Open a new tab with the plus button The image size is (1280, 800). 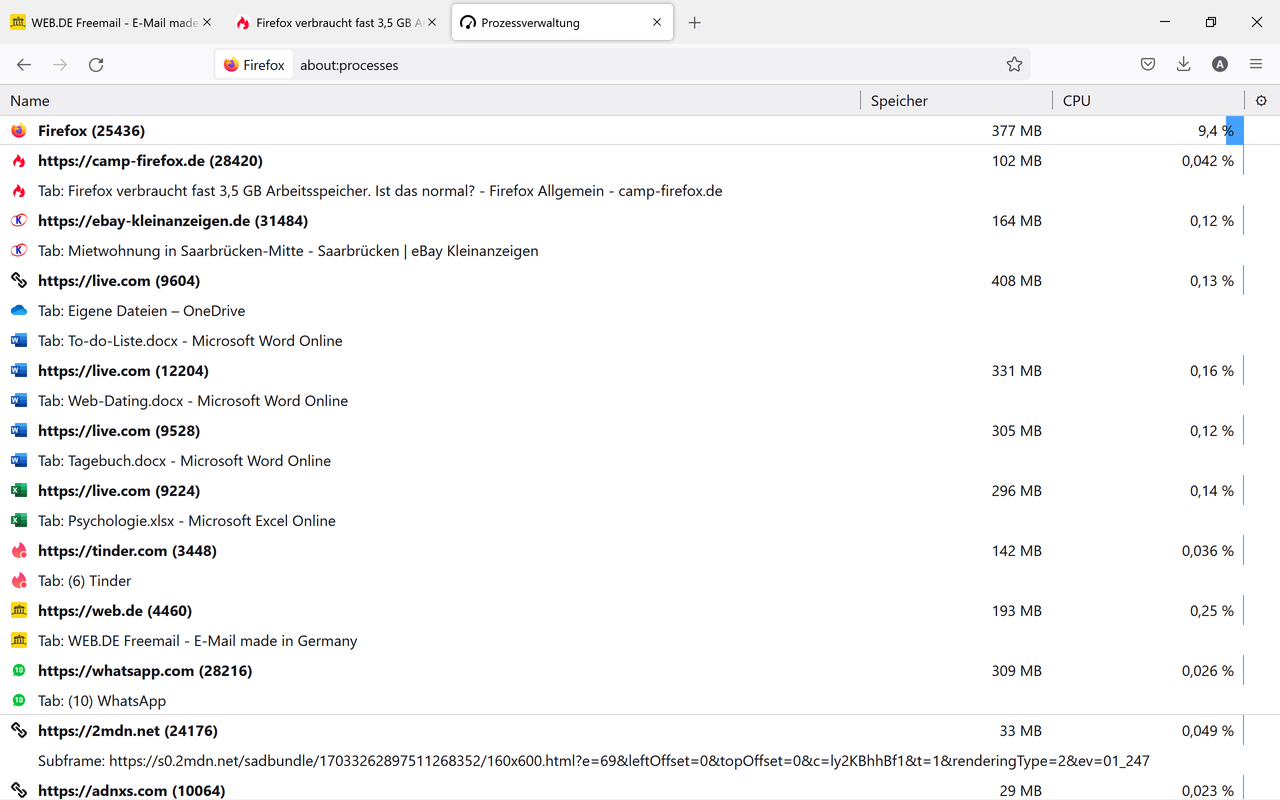click(694, 23)
